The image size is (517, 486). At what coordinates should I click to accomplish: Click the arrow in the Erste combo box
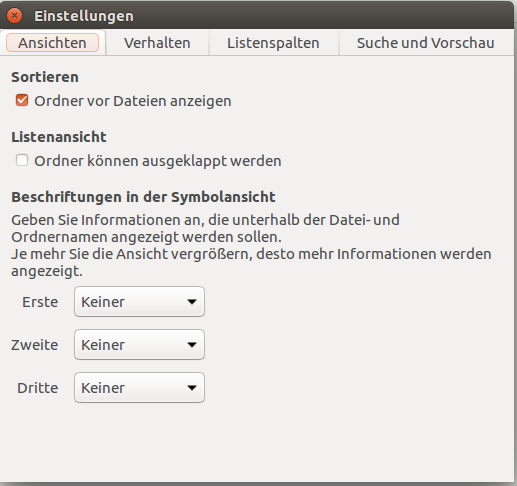(x=192, y=302)
